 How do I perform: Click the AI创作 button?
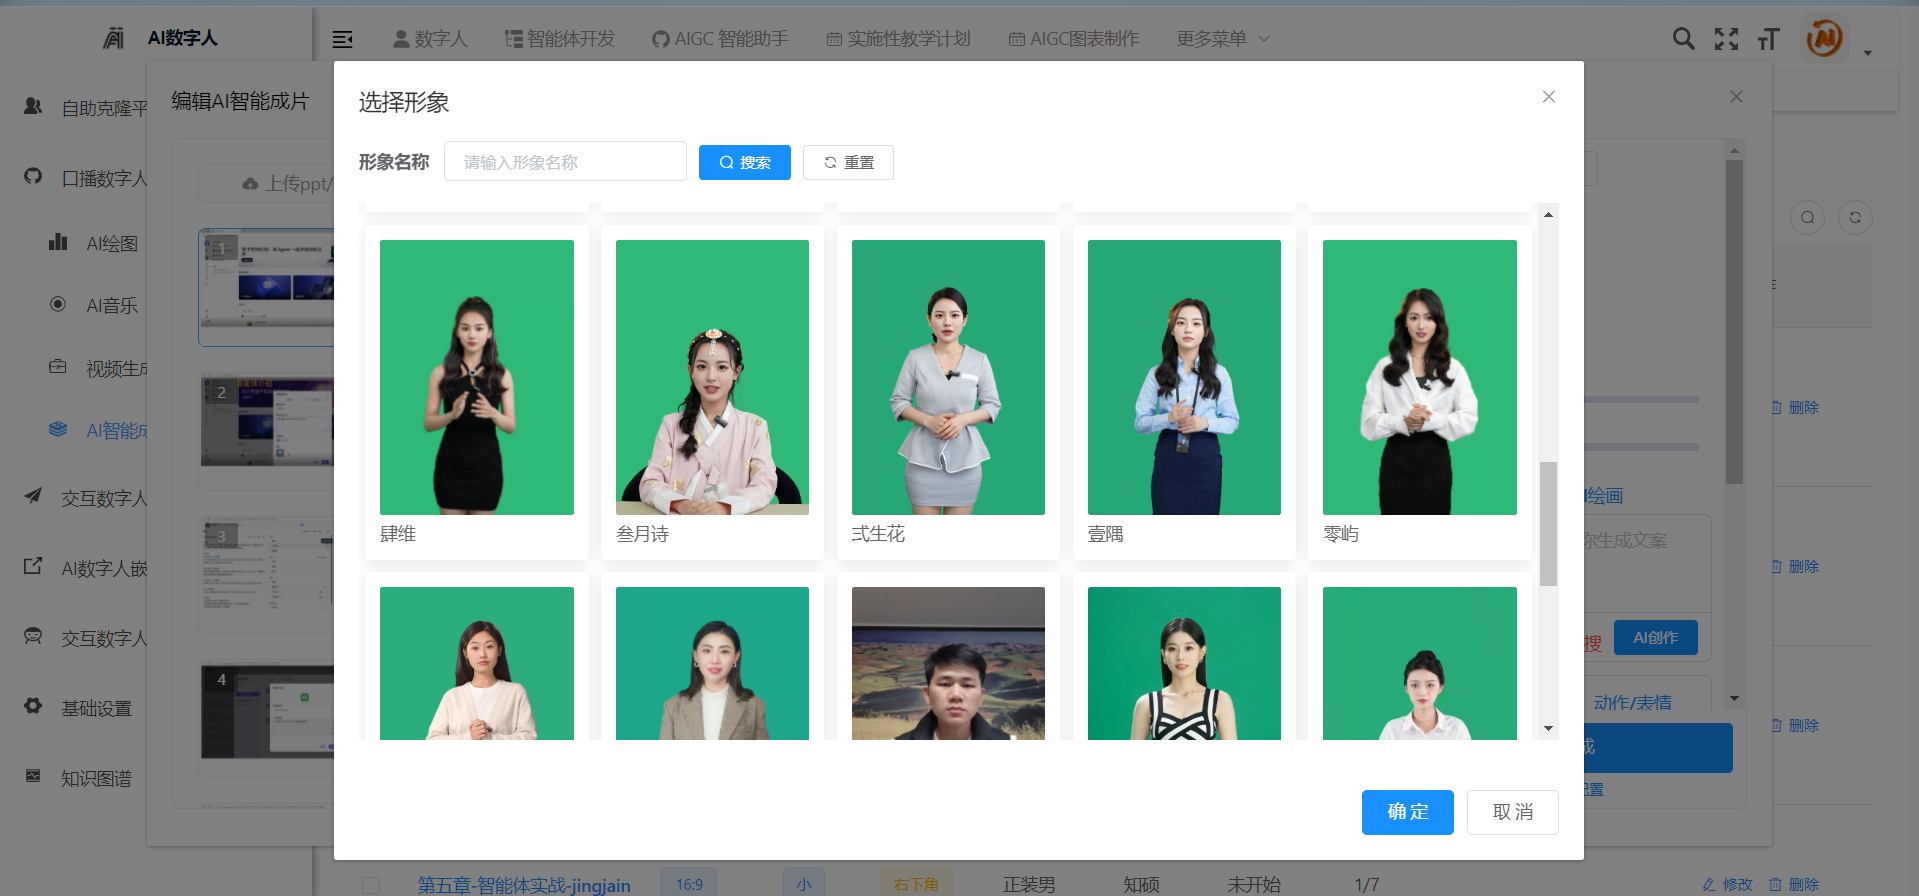[1655, 637]
